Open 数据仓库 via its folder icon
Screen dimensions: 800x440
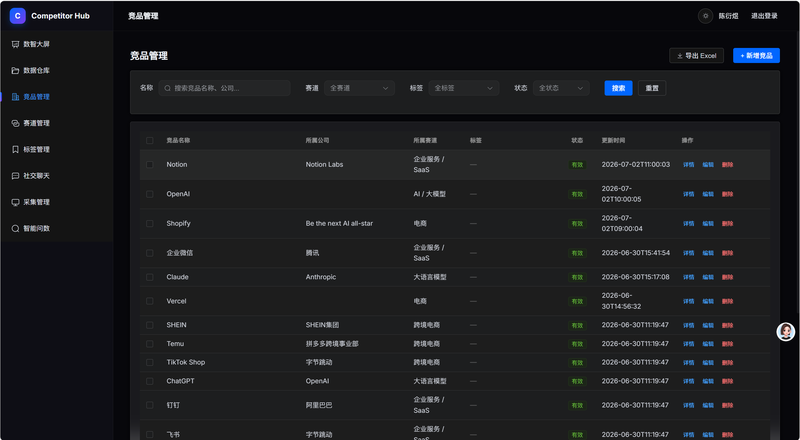(x=15, y=70)
